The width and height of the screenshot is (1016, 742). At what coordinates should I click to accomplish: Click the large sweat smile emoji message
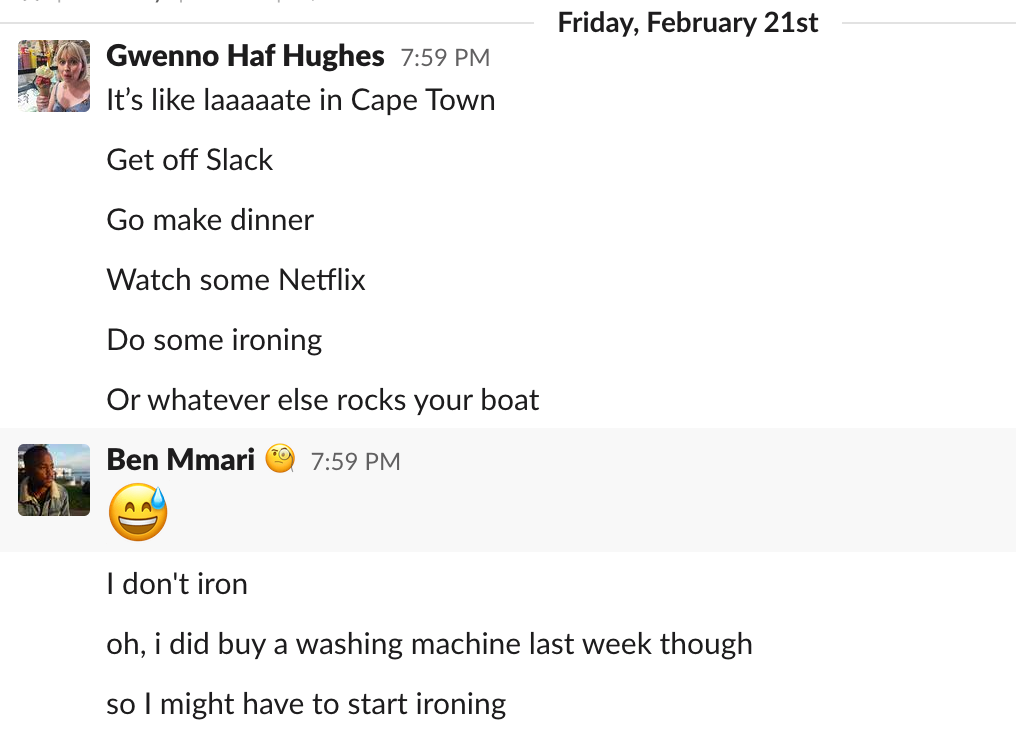click(x=138, y=512)
